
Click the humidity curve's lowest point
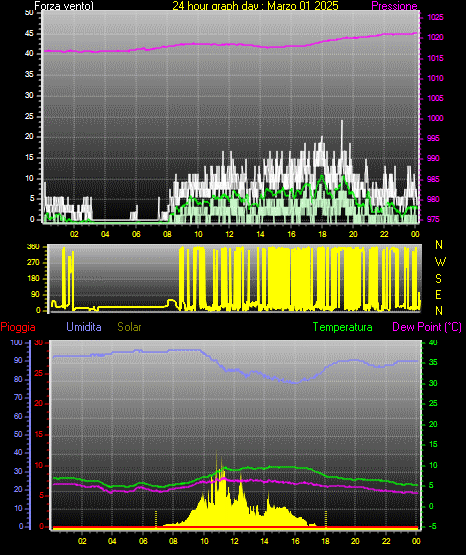pos(295,383)
